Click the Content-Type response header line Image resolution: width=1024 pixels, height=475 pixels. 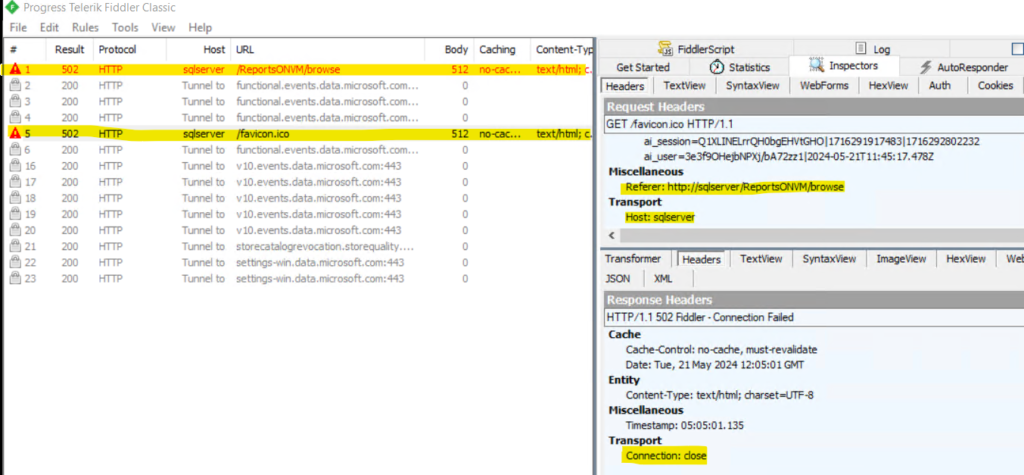(719, 395)
